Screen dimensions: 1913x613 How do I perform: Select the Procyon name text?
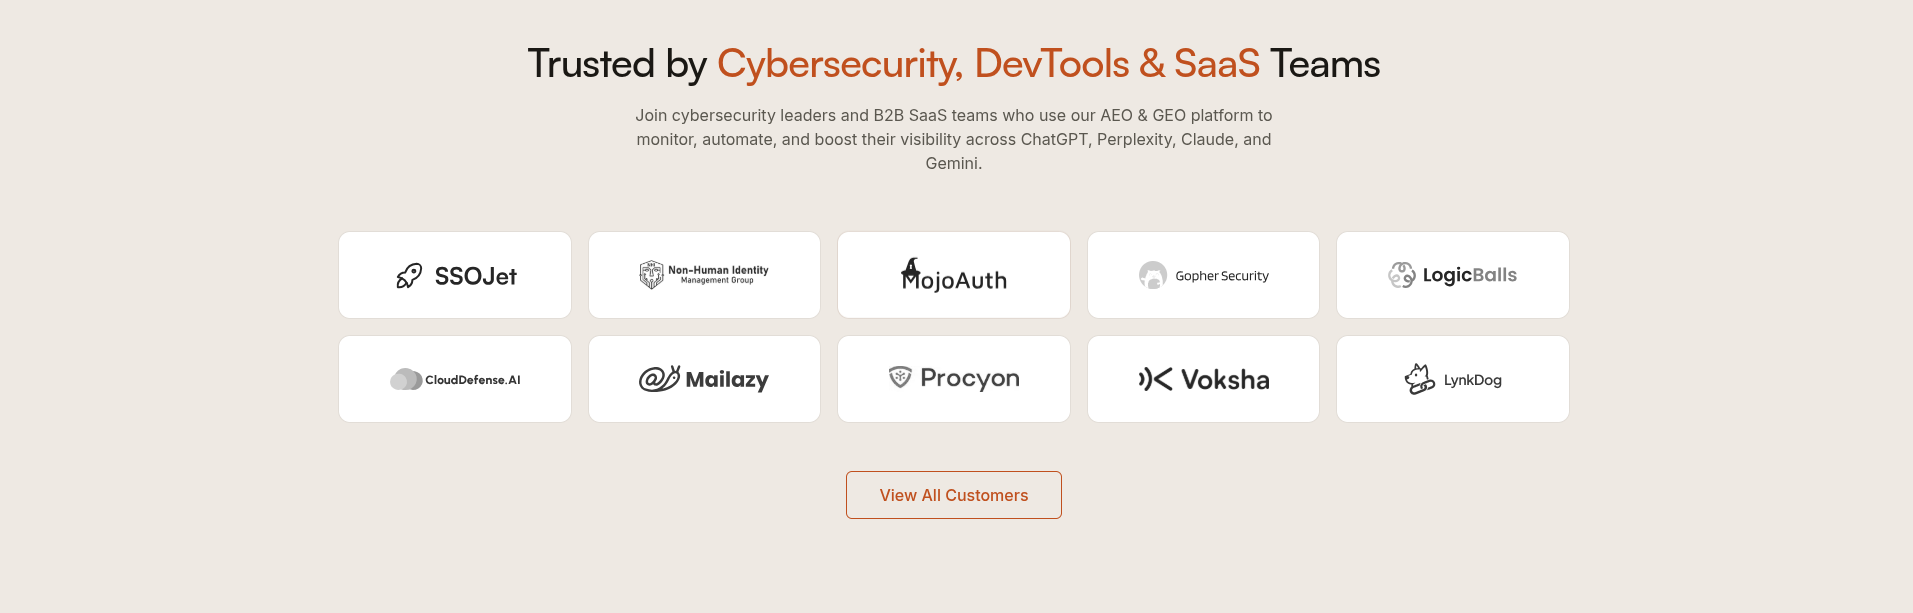click(x=970, y=378)
